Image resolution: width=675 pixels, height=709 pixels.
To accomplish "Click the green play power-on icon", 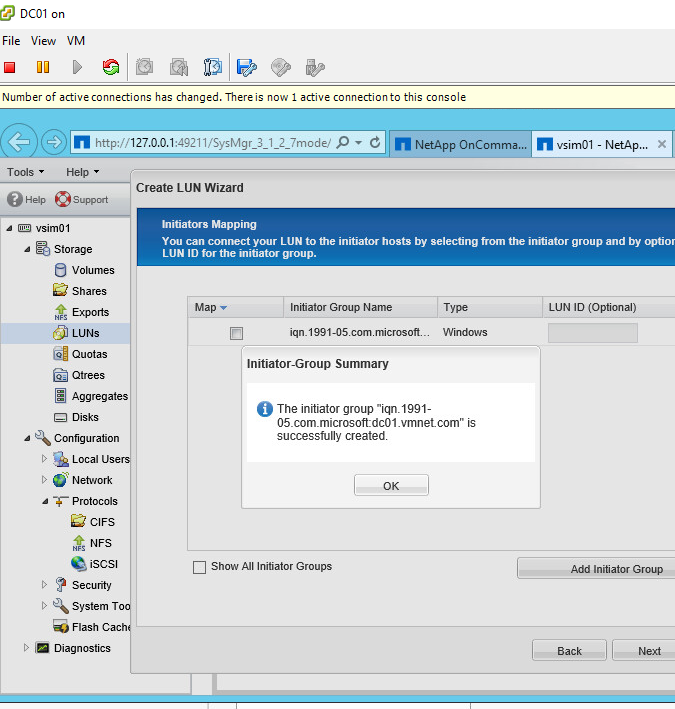I will tap(77, 67).
